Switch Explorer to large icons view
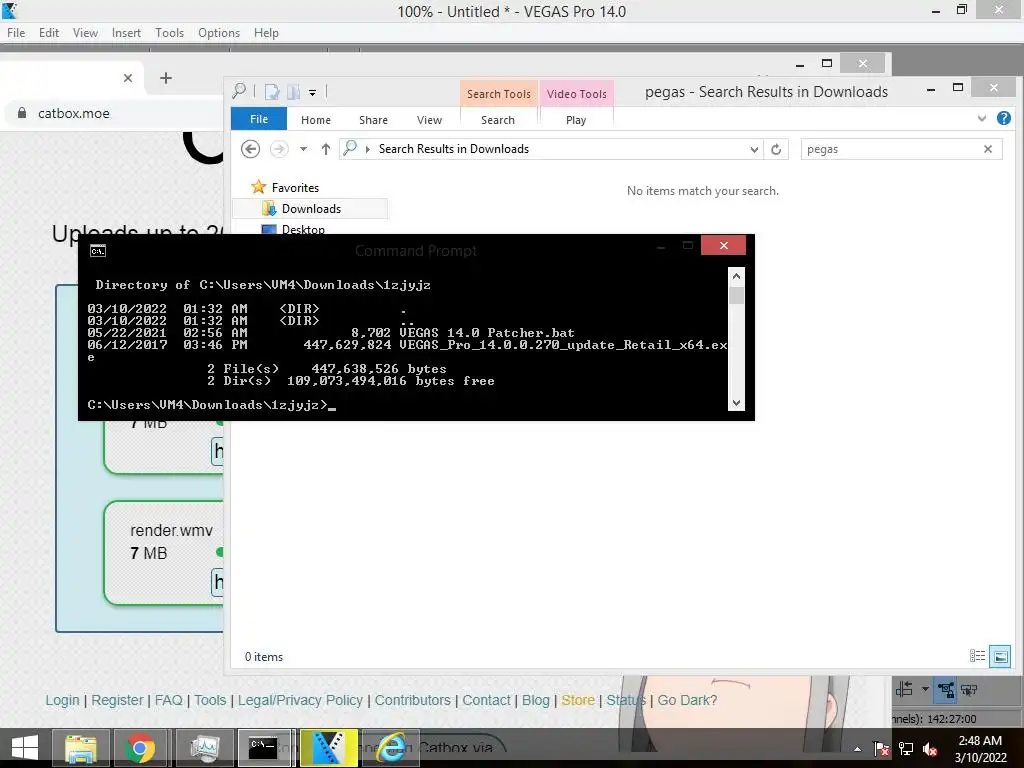The image size is (1024, 768). (x=1000, y=656)
